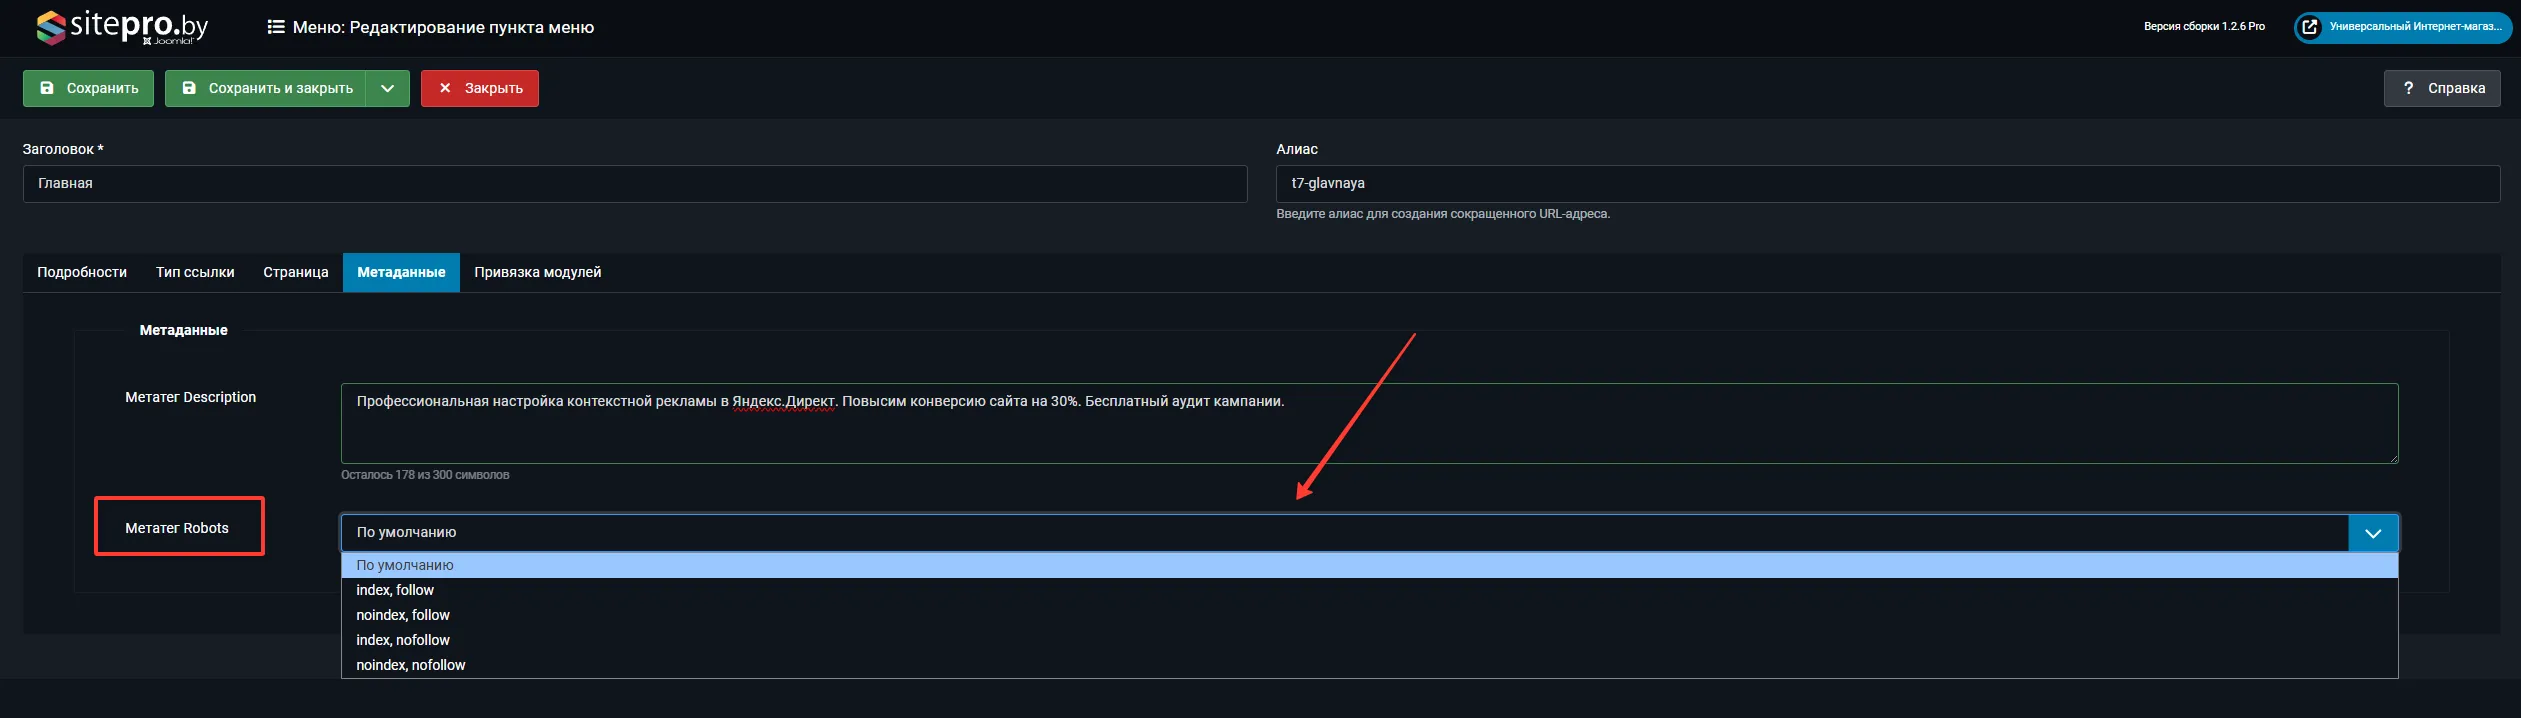
Task: Select noindex, follow from the list
Action: click(x=403, y=615)
